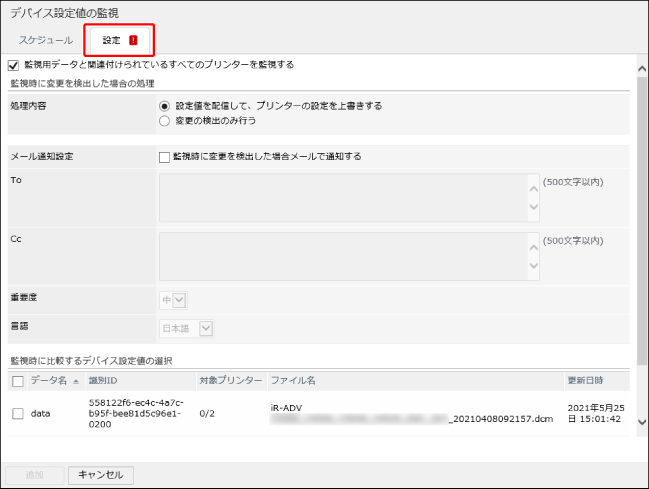Image resolution: width=649 pixels, height=489 pixels.
Task: Click inside the To email input field
Action: coord(340,197)
